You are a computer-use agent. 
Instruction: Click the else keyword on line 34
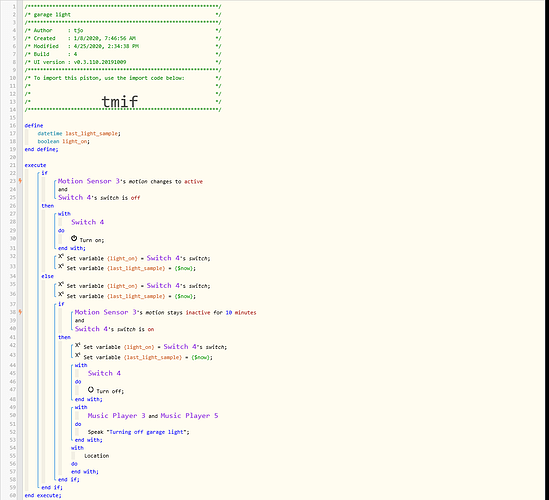[x=48, y=276]
